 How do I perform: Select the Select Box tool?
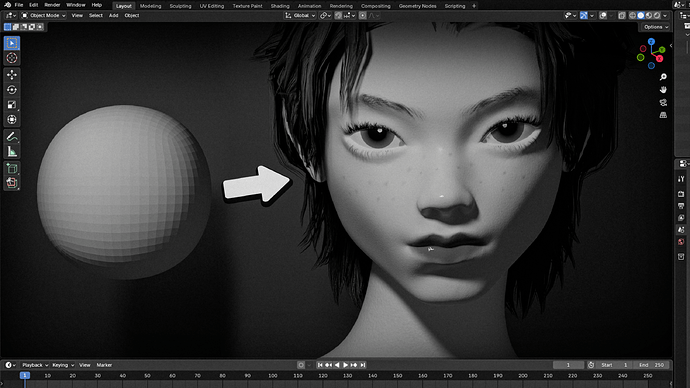pyautogui.click(x=12, y=43)
